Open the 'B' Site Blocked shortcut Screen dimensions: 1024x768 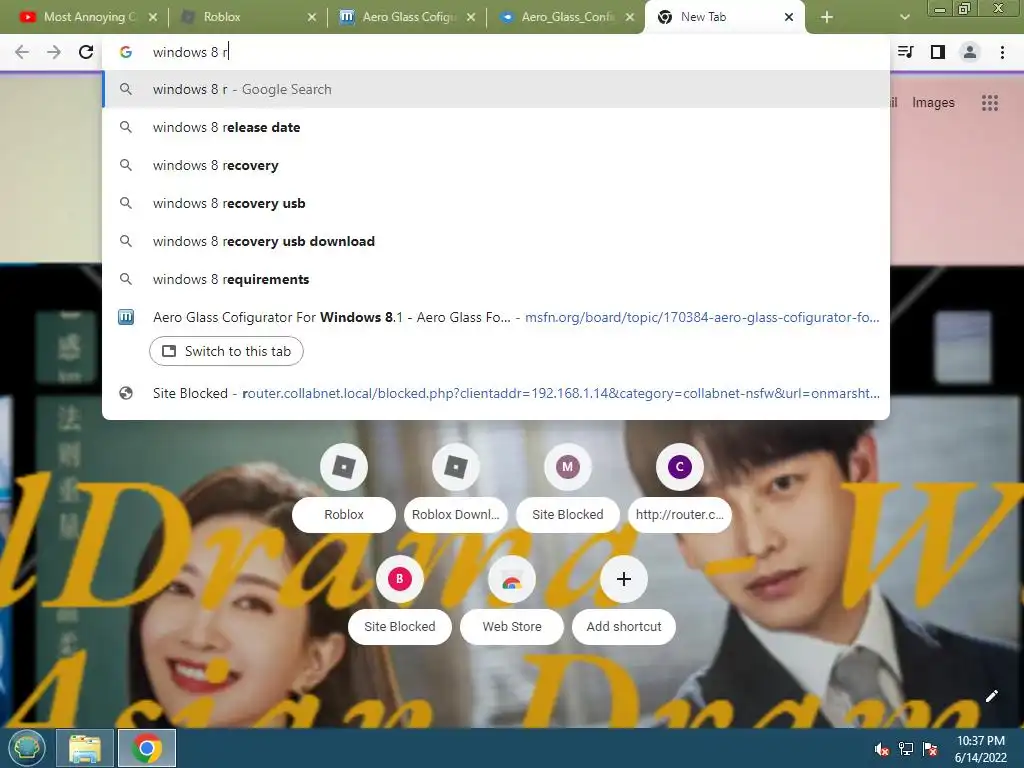[x=400, y=579]
